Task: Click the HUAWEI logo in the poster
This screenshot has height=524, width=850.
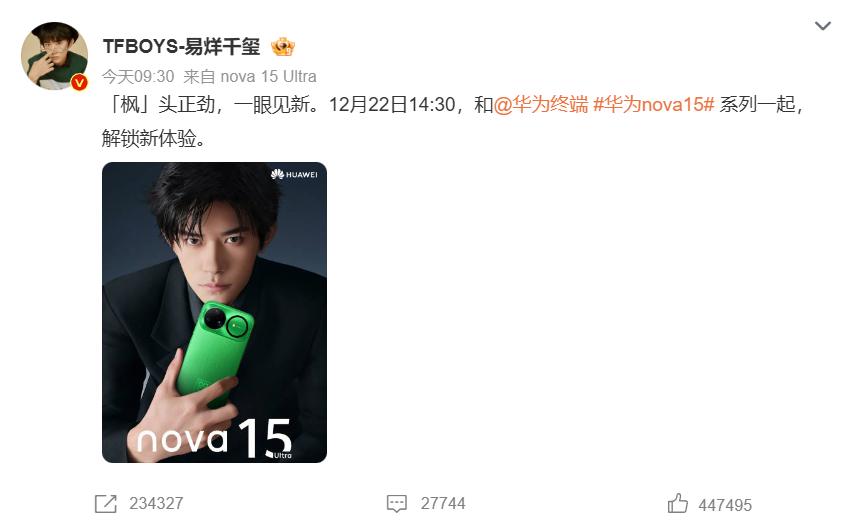Action: 294,174
